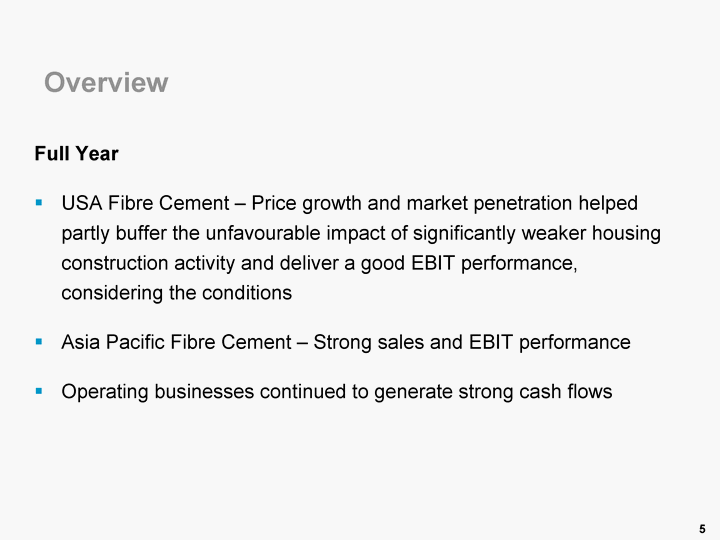Click the line considering the conditions
The height and width of the screenshot is (540, 720).
[x=176, y=294]
